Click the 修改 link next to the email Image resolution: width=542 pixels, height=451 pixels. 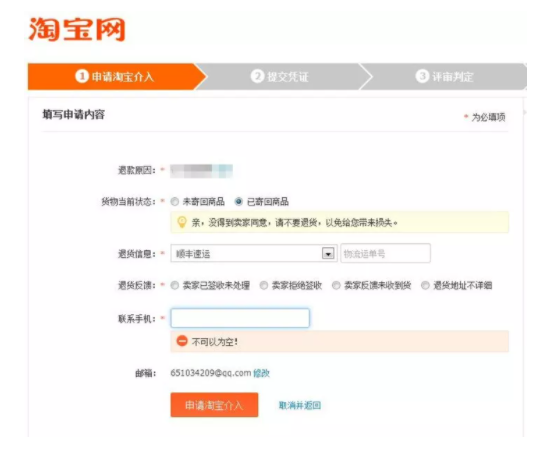point(261,373)
